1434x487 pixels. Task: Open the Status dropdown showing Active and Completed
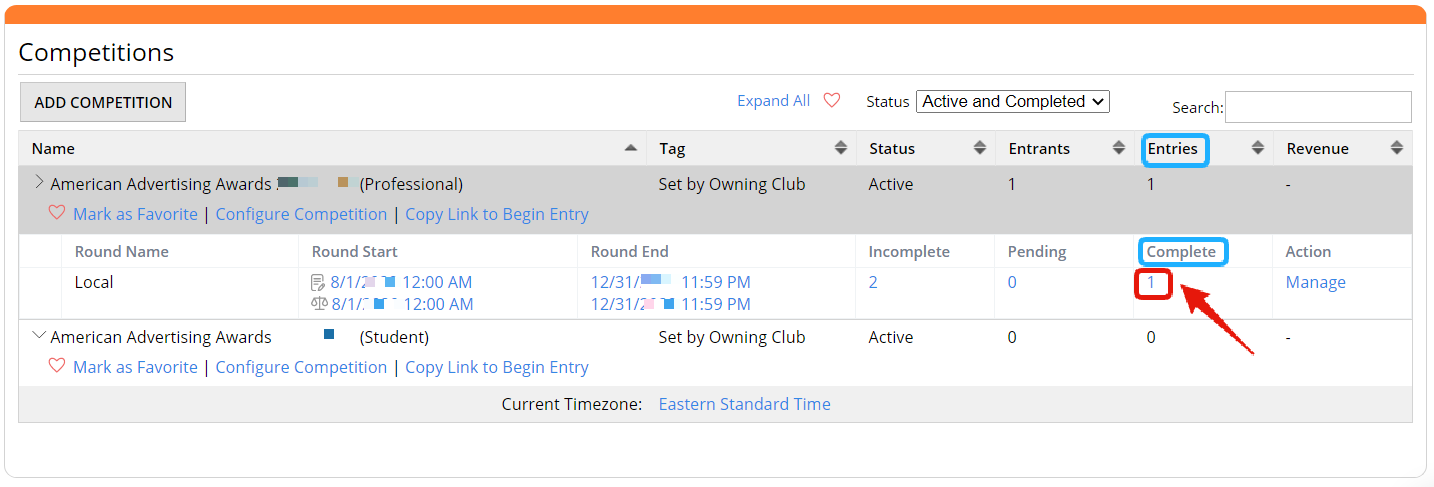click(1013, 101)
